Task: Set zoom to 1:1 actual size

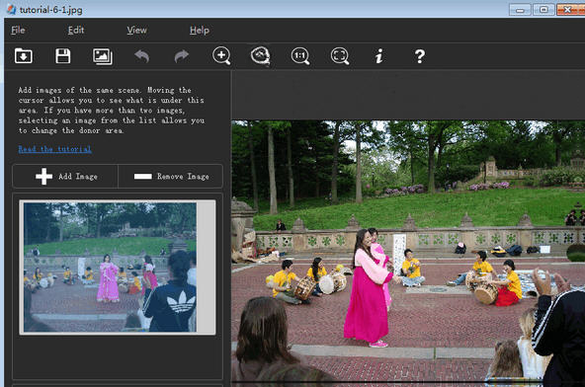Action: pyautogui.click(x=300, y=56)
